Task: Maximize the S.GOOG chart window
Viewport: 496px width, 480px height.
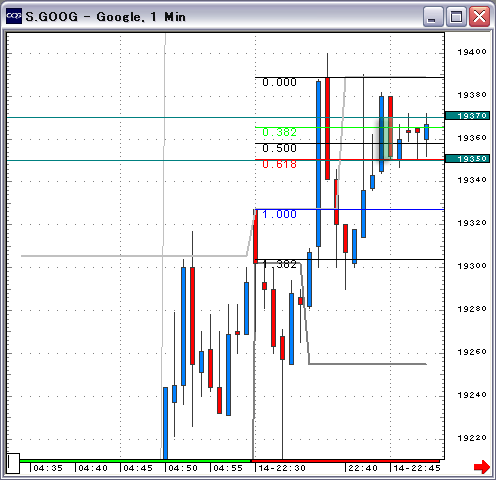Action: pos(456,17)
